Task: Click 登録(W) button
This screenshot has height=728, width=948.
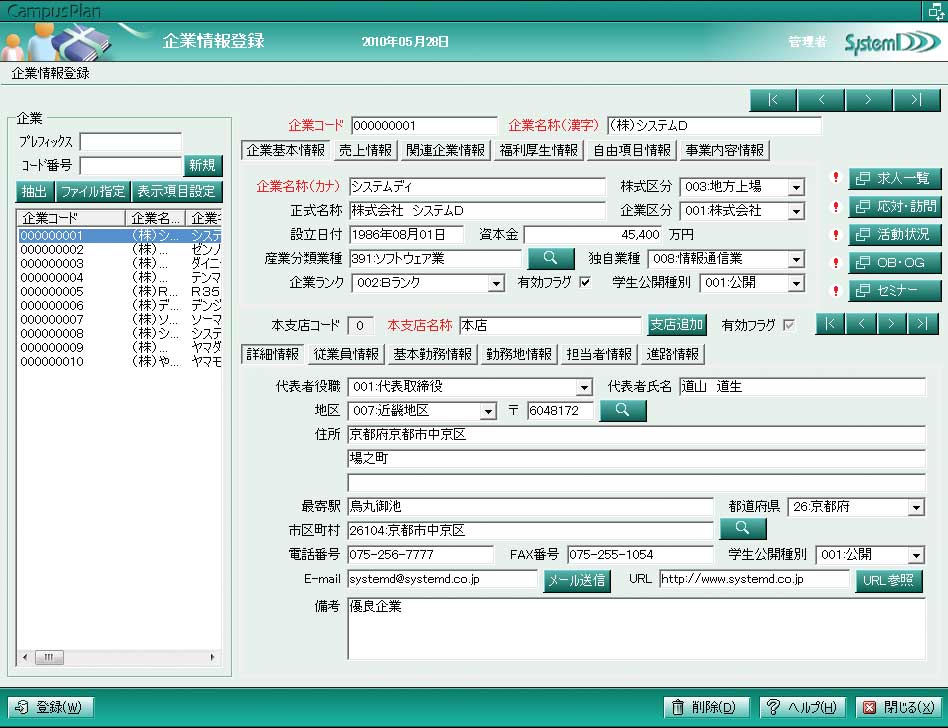Action: pos(51,707)
